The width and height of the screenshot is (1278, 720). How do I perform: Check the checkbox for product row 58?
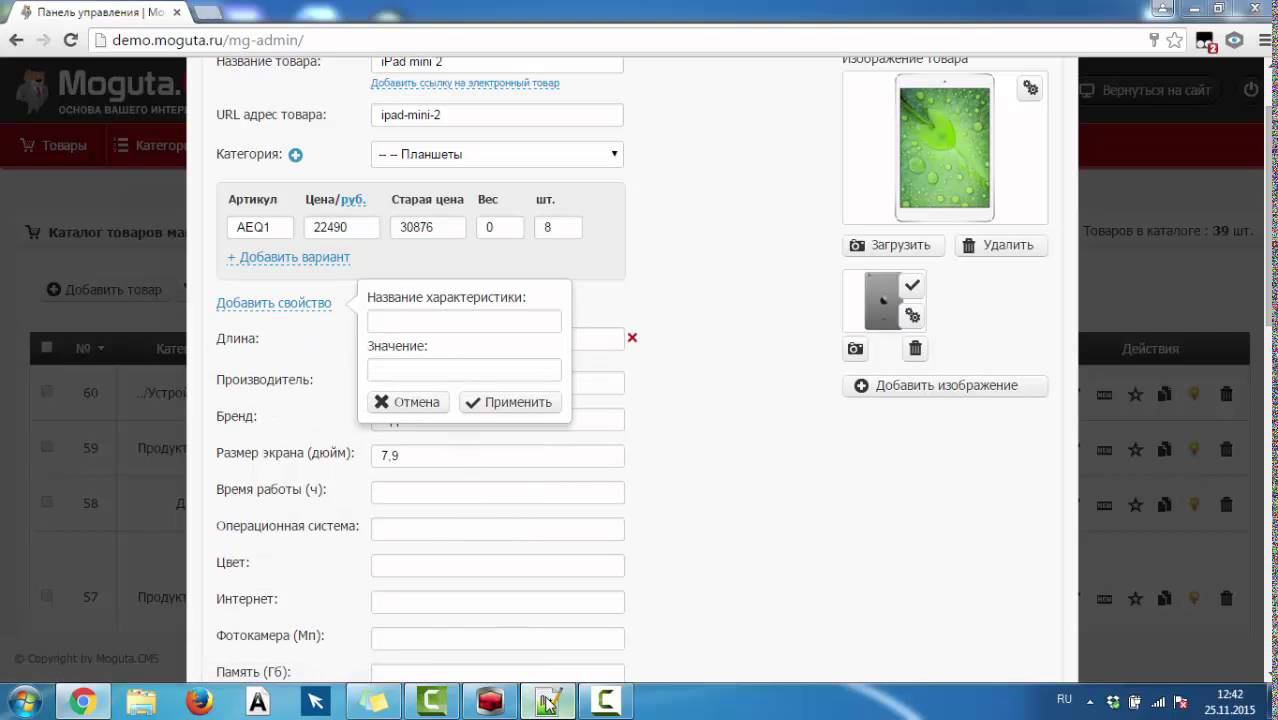46,502
